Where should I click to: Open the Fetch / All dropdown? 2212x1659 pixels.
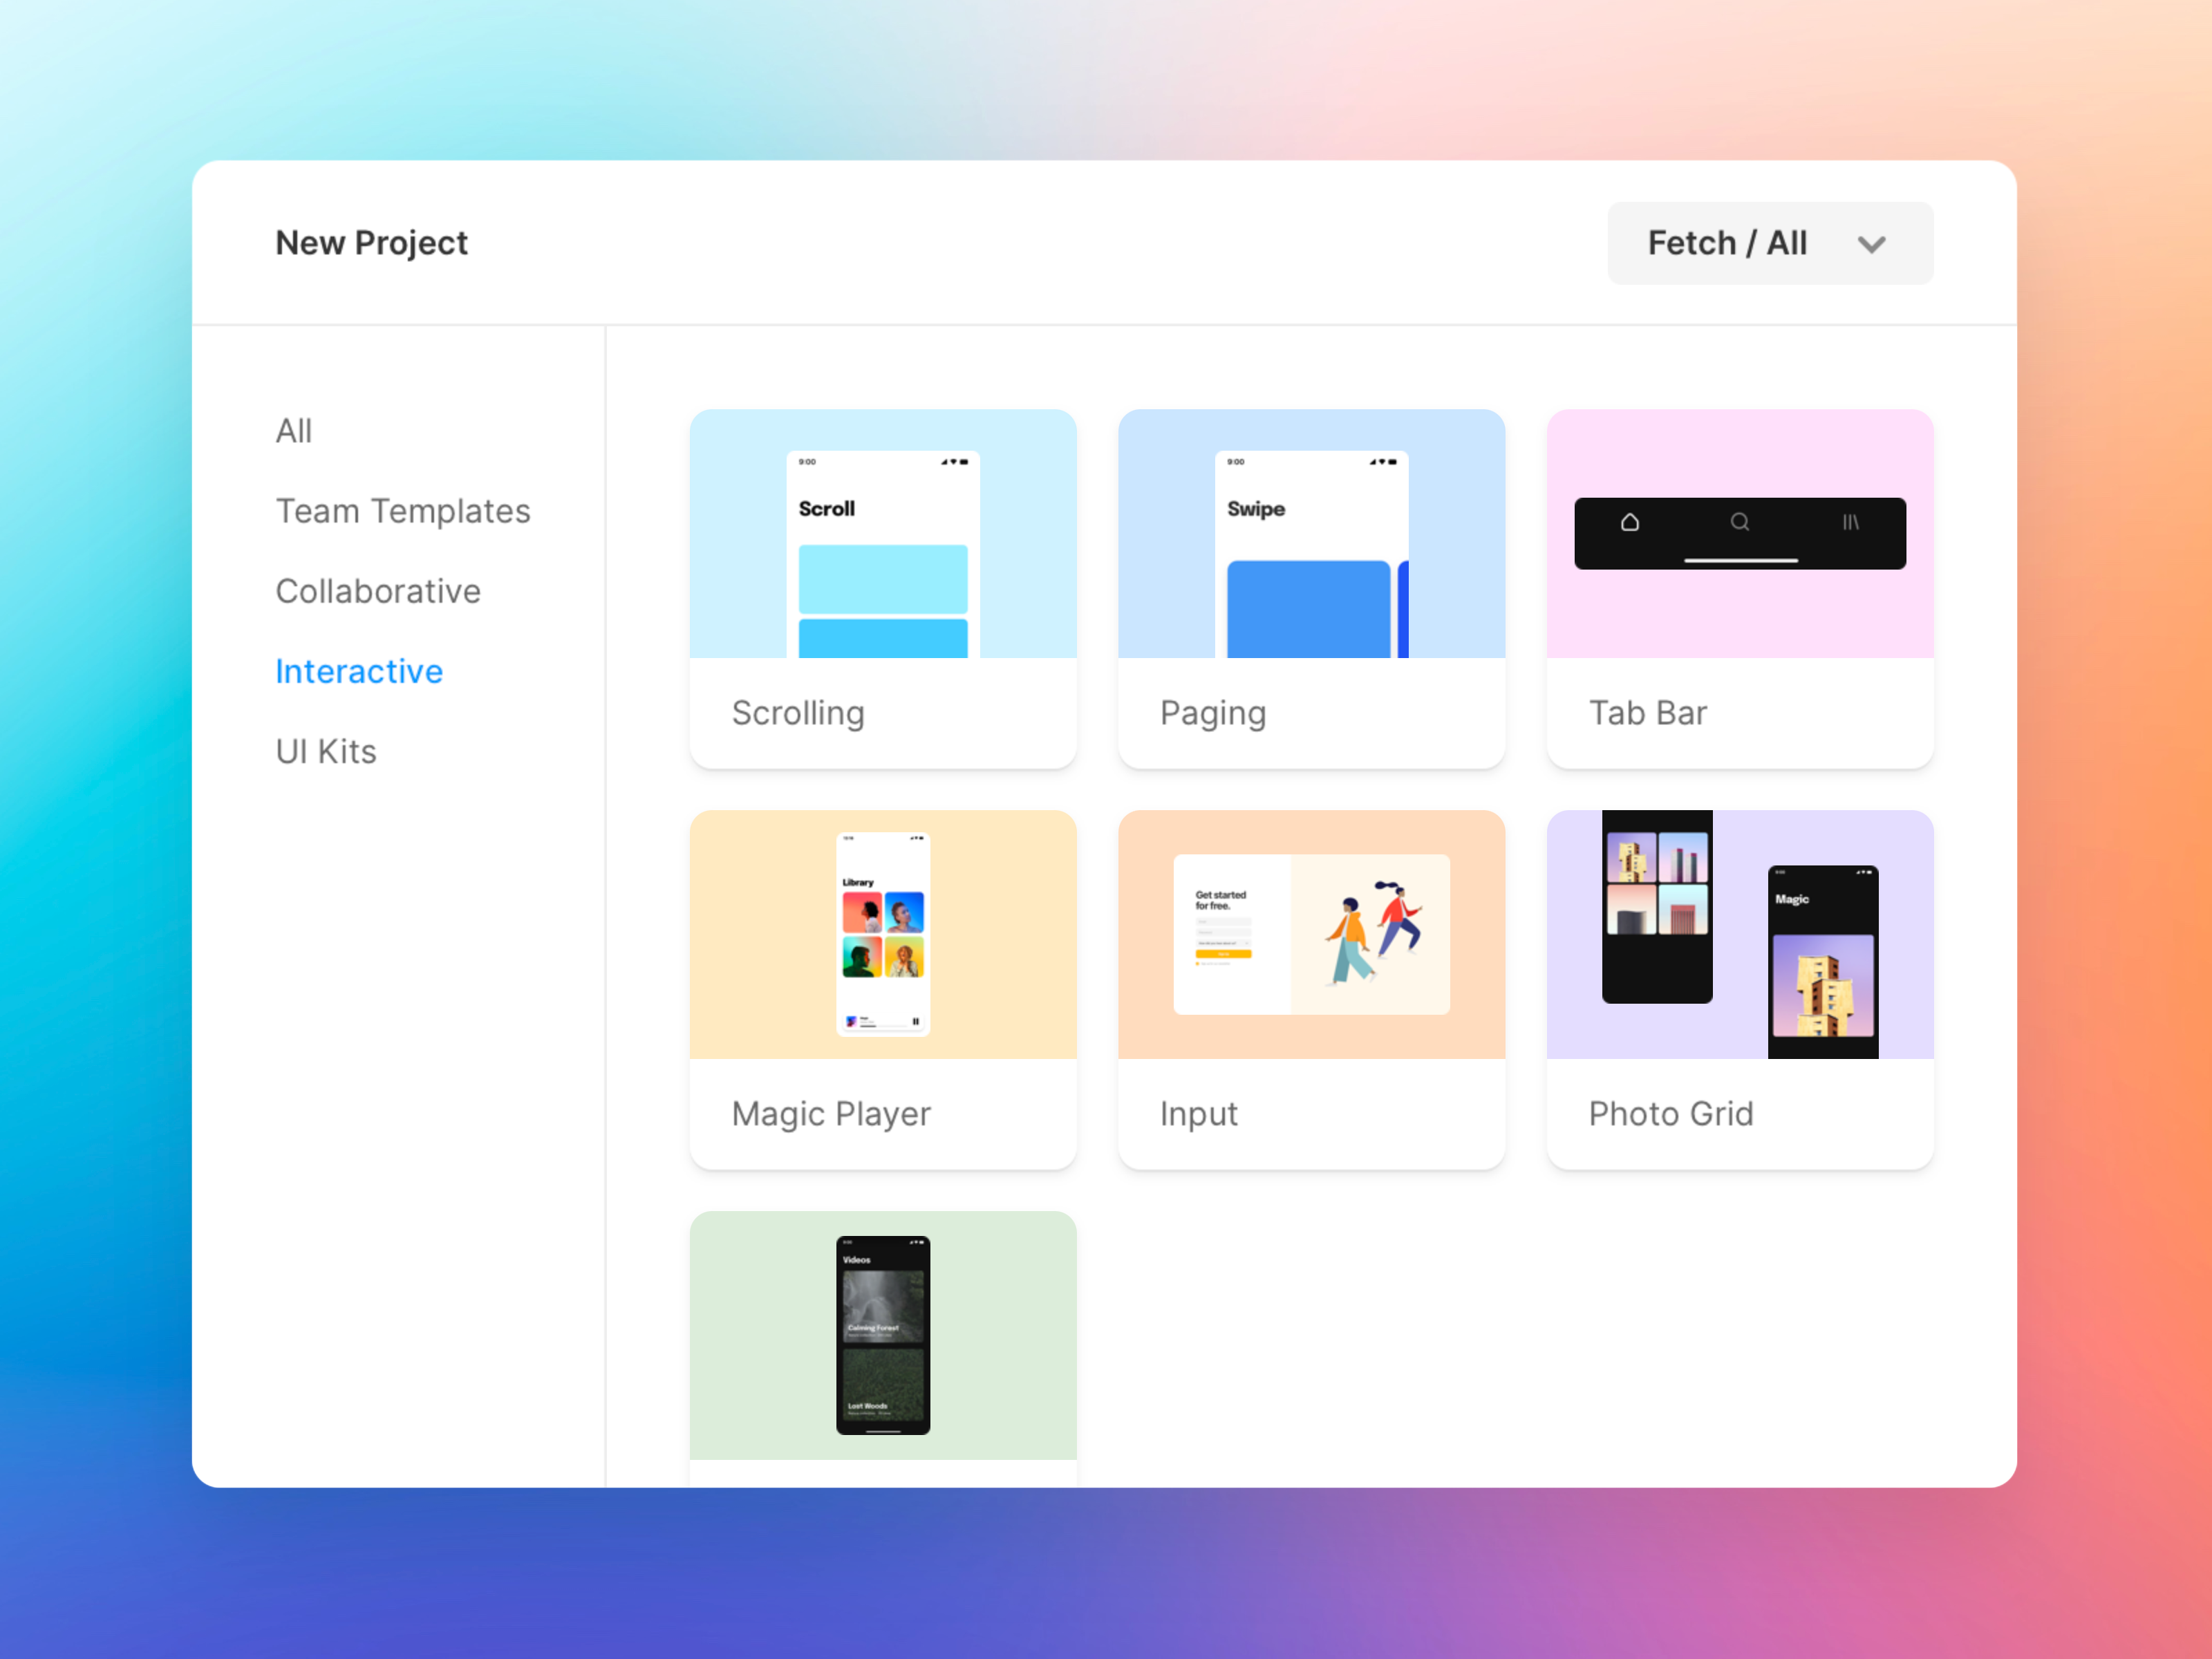(x=1770, y=243)
